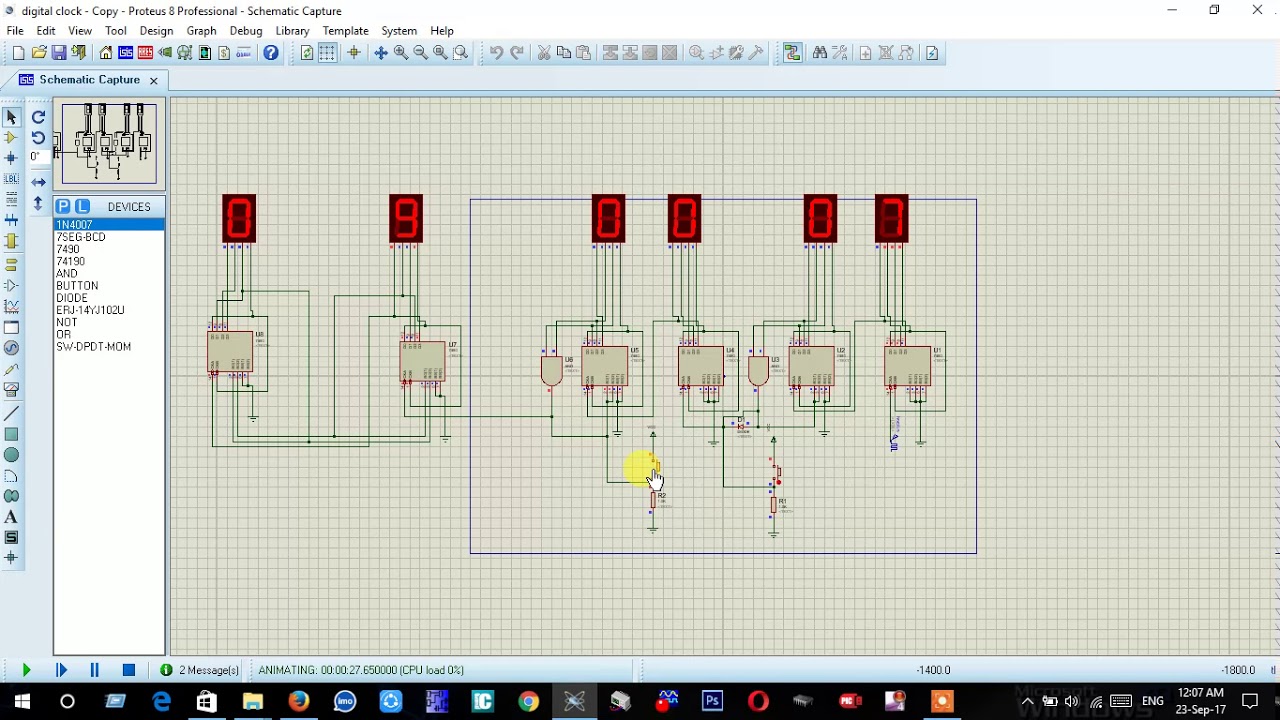Select the Generator Mode sine icon
Viewport: 1280px width, 720px height.
click(12, 348)
